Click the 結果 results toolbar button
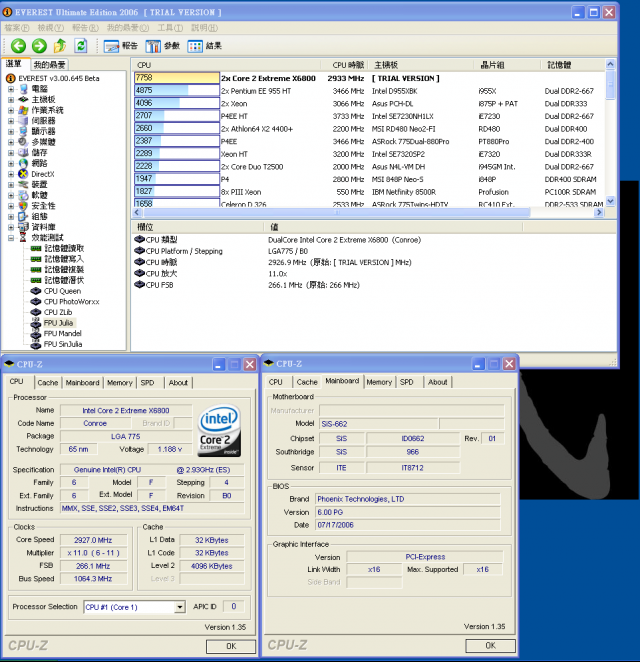The height and width of the screenshot is (662, 640). point(205,46)
